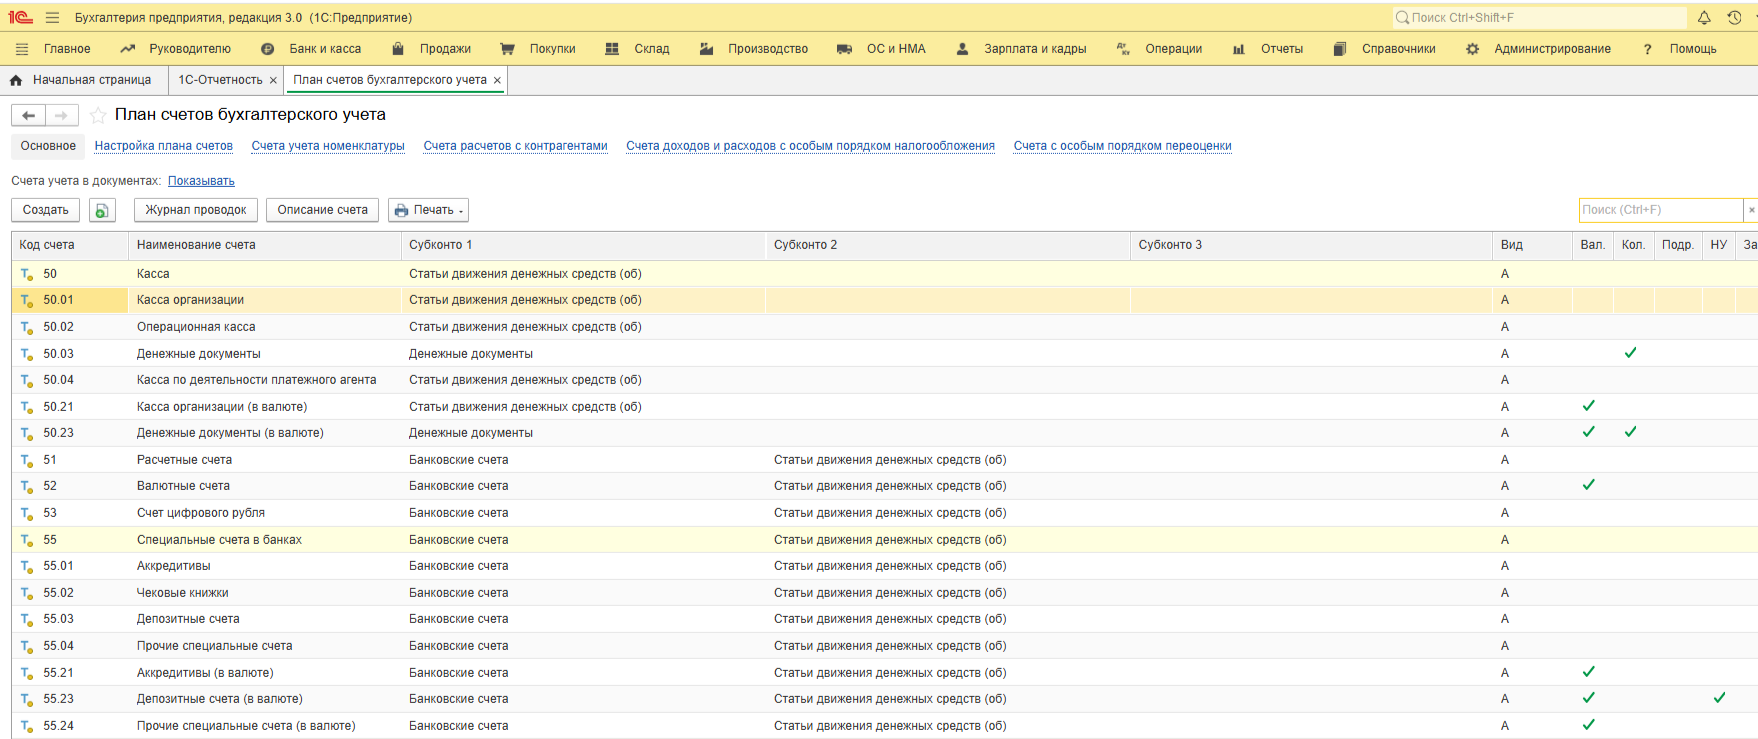Open the Счета расчетов с контрагентами link

[x=516, y=146]
